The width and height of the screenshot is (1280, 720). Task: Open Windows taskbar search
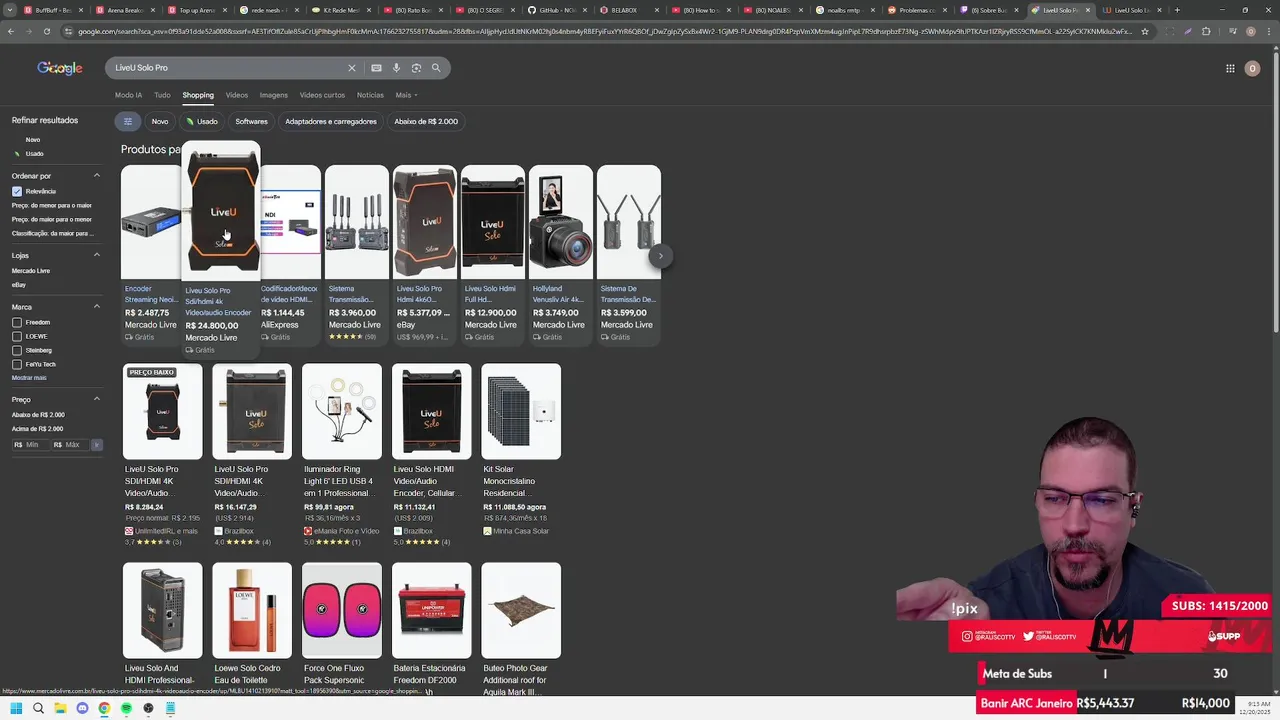38,708
